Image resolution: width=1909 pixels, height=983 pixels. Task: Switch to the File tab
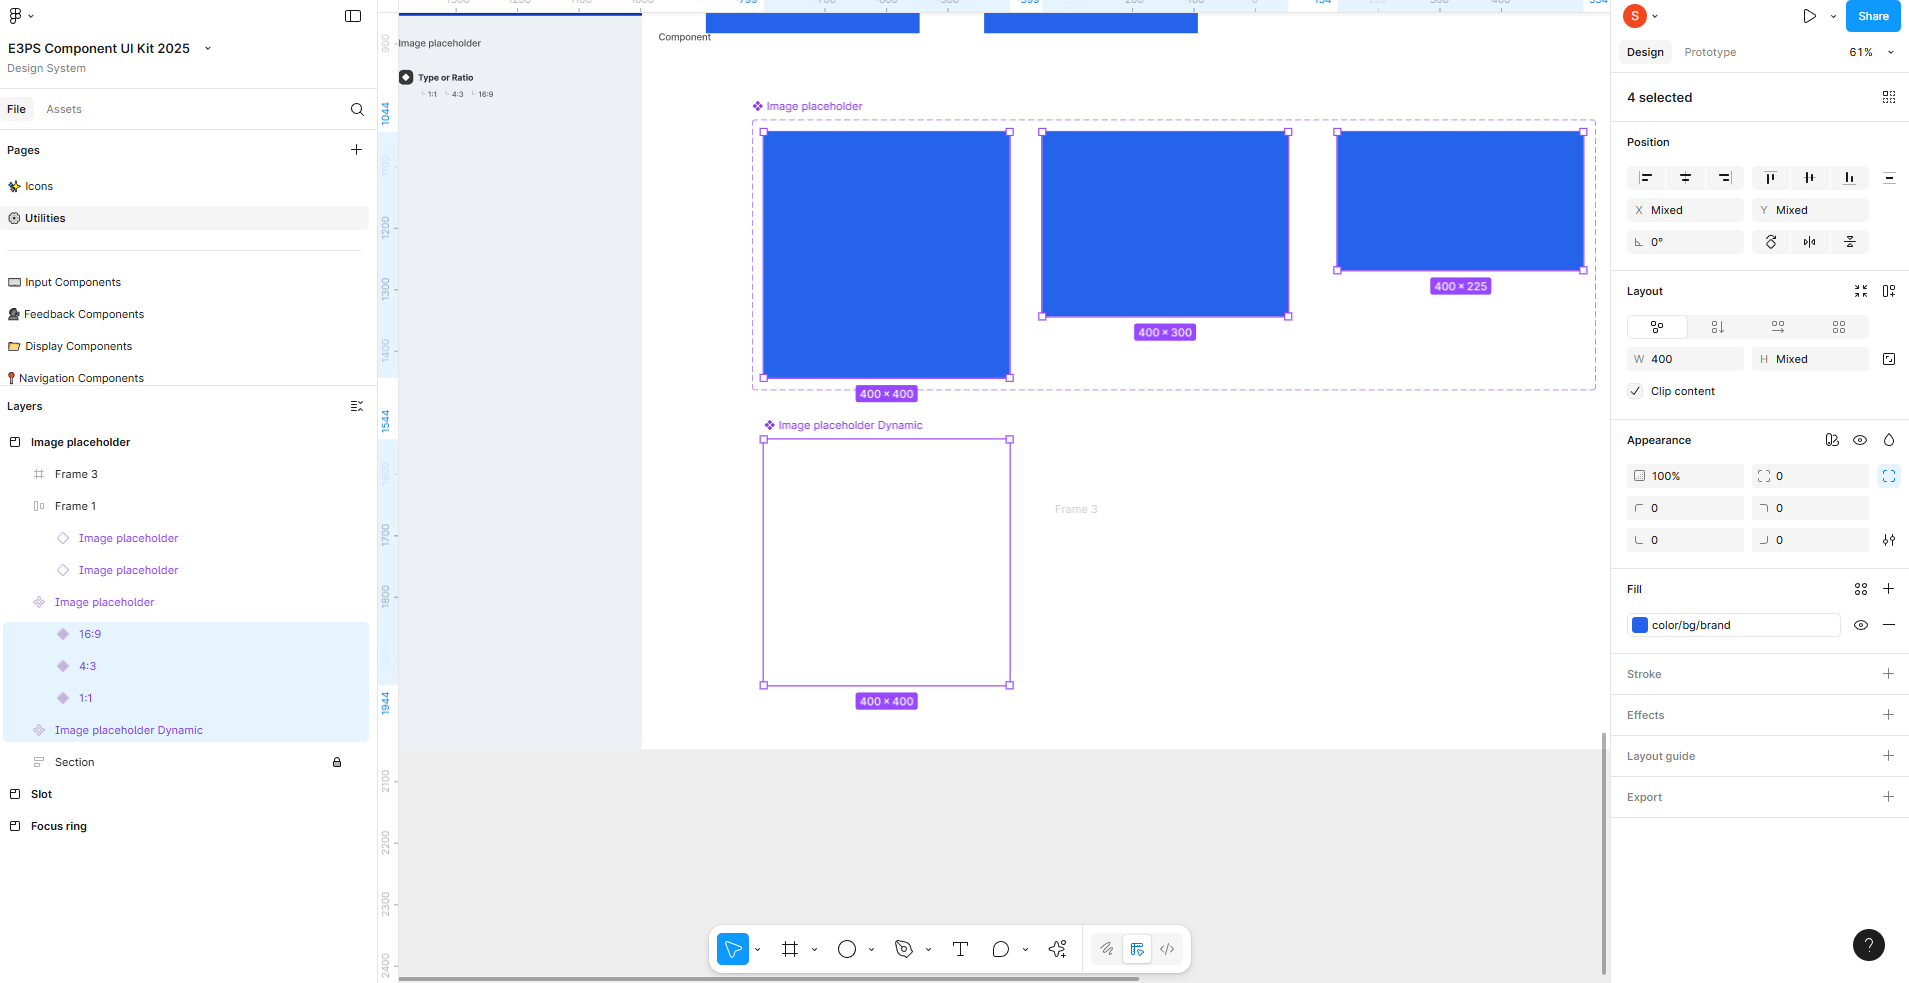17,109
